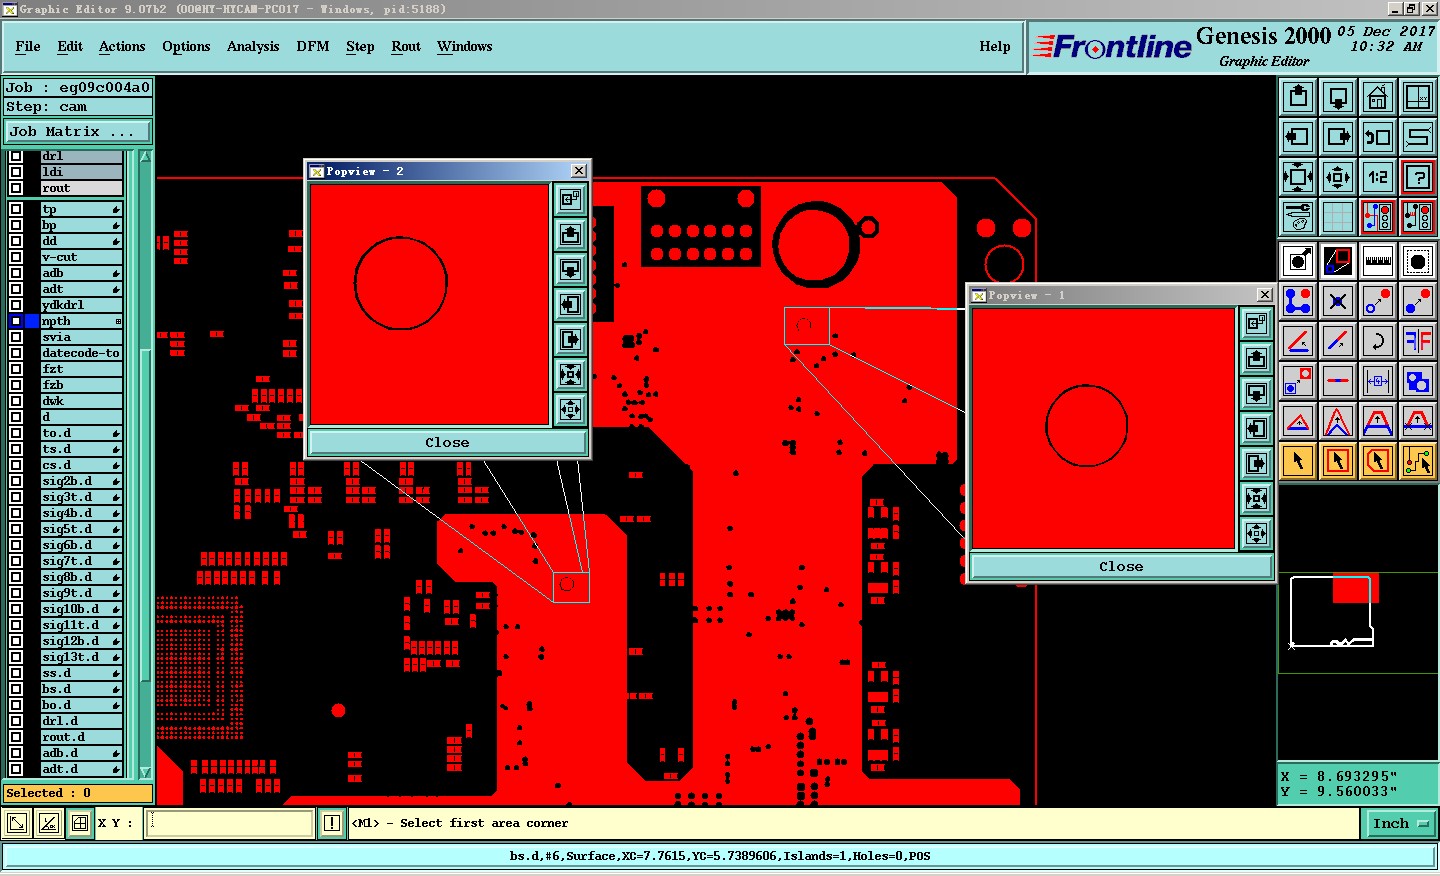1440x876 pixels.
Task: Click the wrench and palette settings icon
Action: pyautogui.click(x=1298, y=216)
